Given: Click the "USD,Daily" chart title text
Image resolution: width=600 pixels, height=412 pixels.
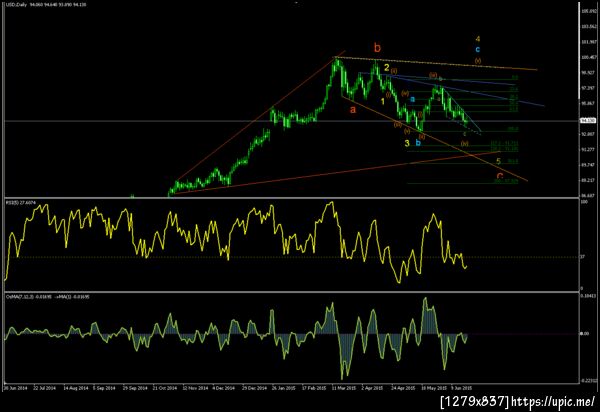Looking at the screenshot, I should tap(16, 5).
